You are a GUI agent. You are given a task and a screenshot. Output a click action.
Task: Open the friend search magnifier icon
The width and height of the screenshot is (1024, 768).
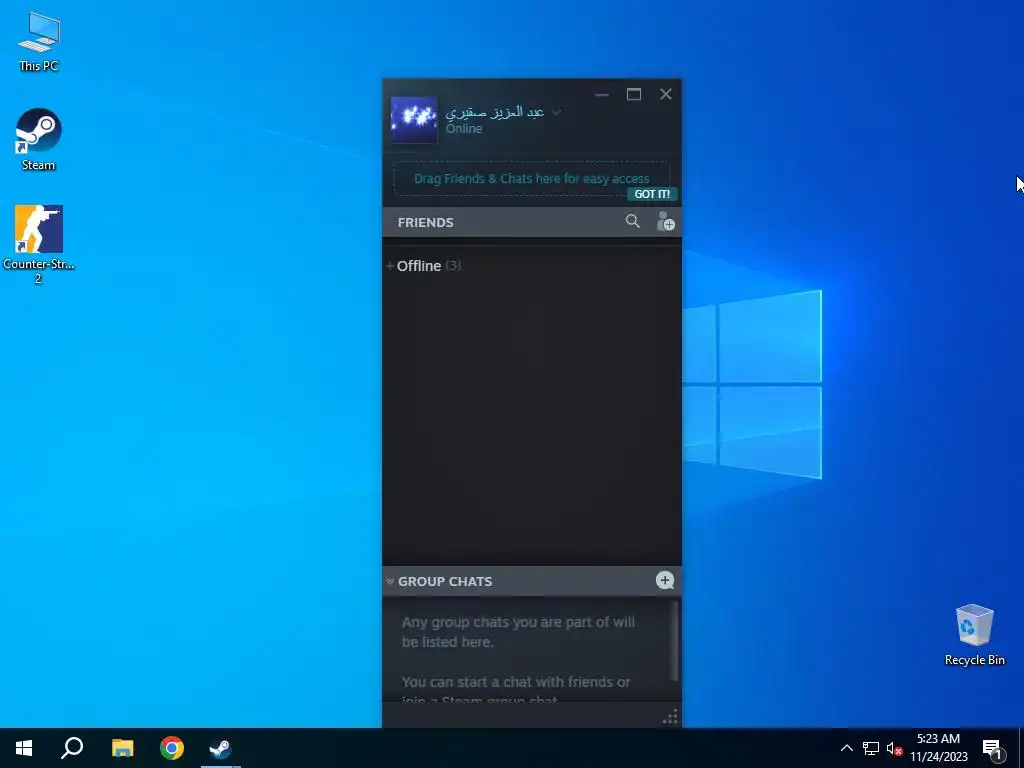632,221
